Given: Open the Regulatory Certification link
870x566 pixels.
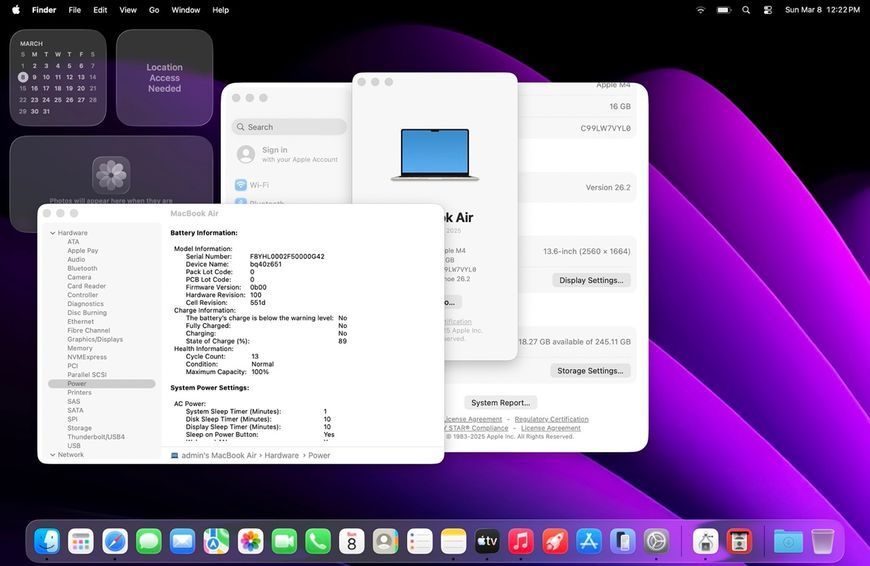Looking at the screenshot, I should [x=552, y=419].
